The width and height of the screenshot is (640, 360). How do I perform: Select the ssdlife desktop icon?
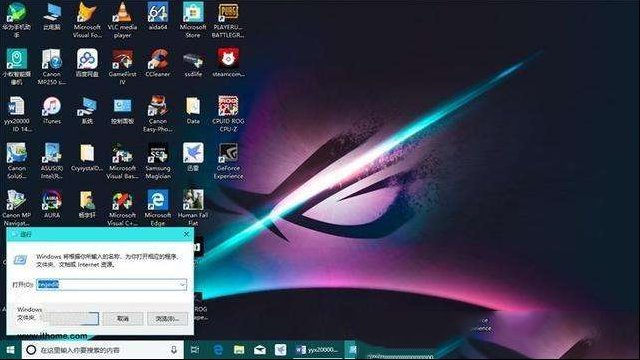pos(193,64)
